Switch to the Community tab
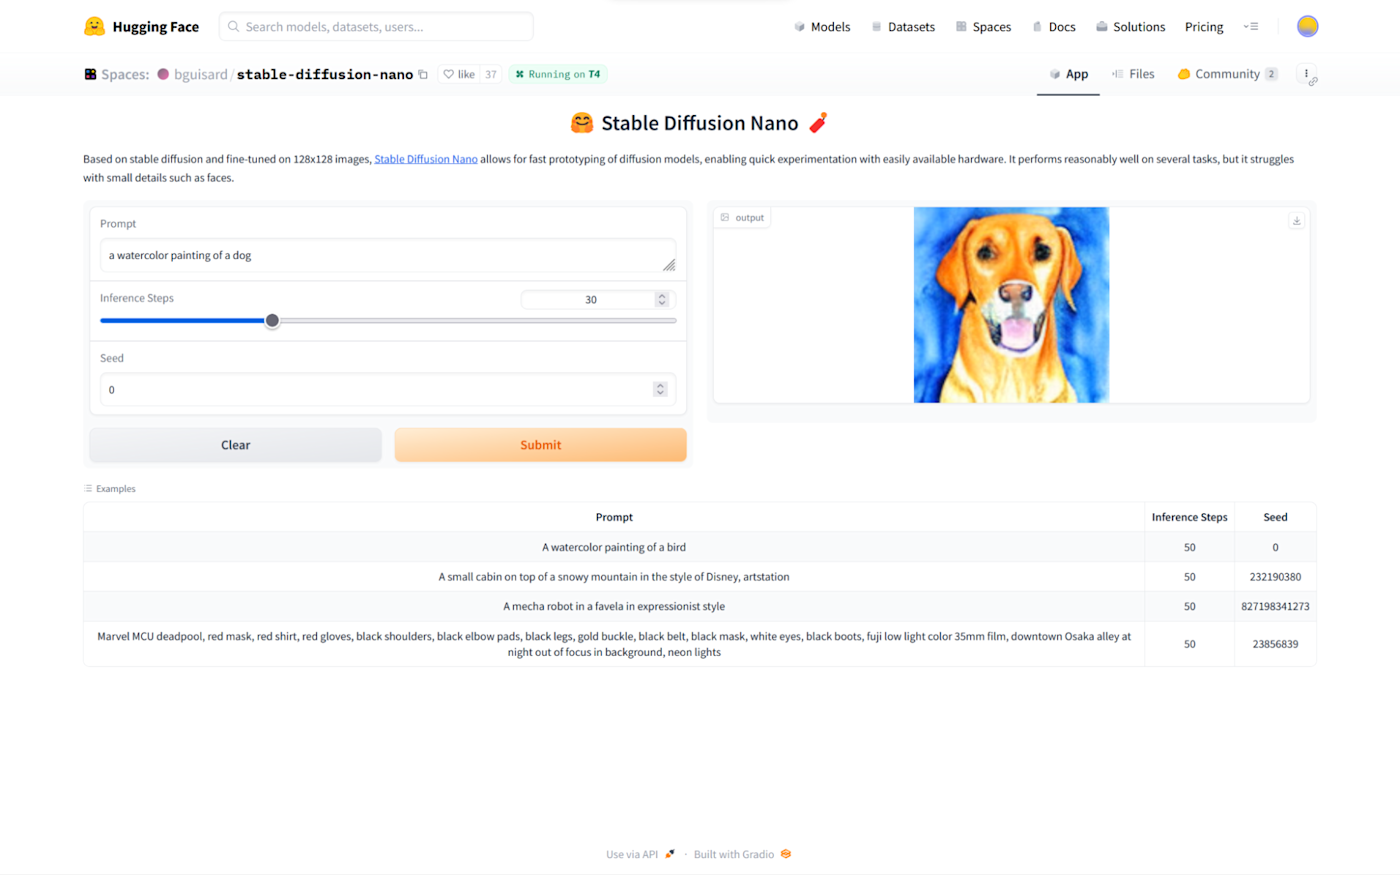This screenshot has width=1400, height=875. 1227,74
